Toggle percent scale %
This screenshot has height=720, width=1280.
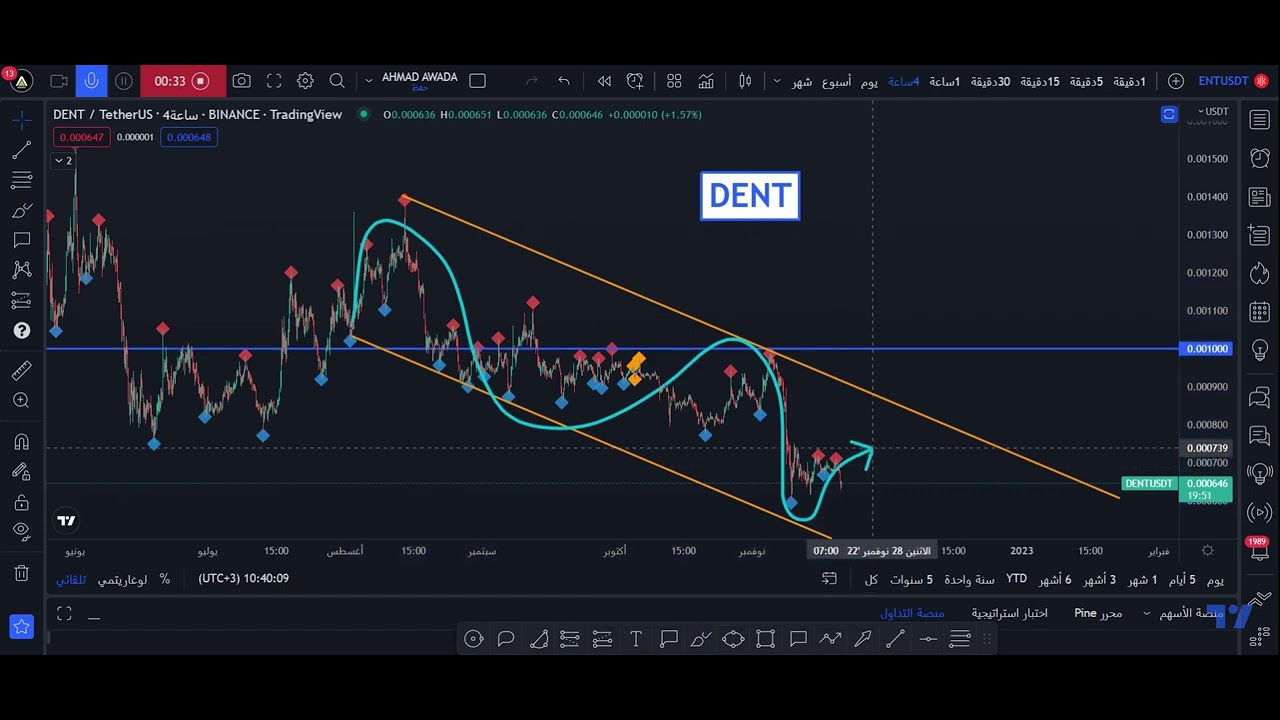[165, 579]
